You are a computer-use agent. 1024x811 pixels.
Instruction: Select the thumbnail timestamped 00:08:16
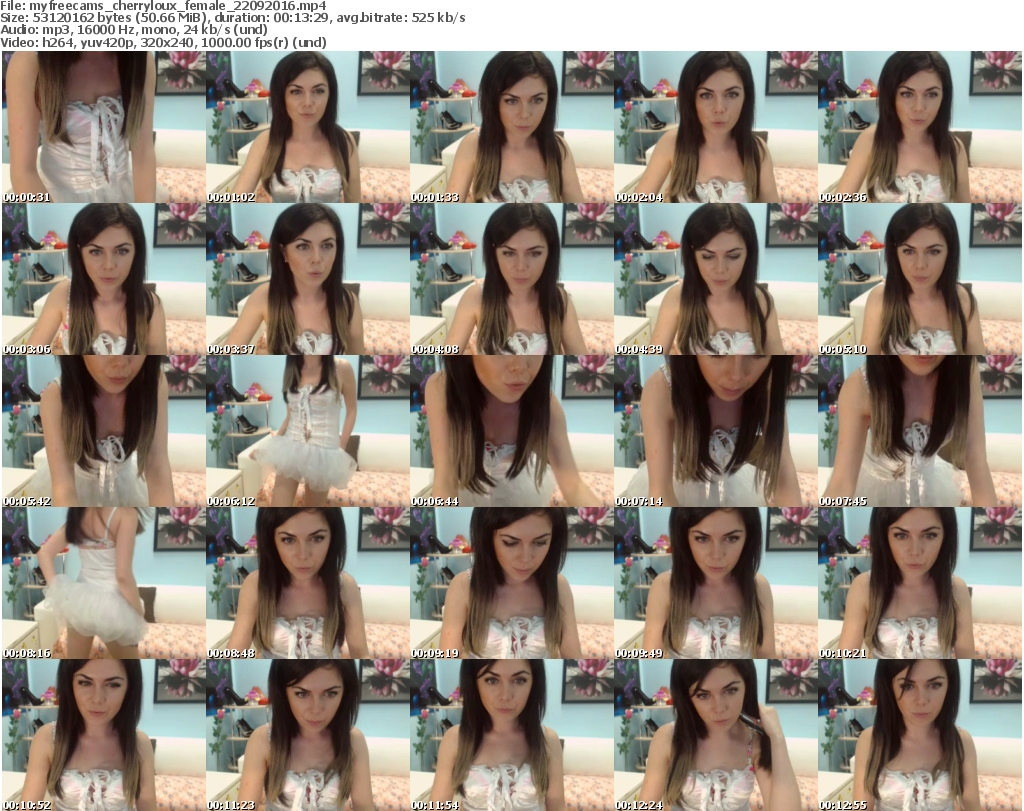tap(104, 583)
